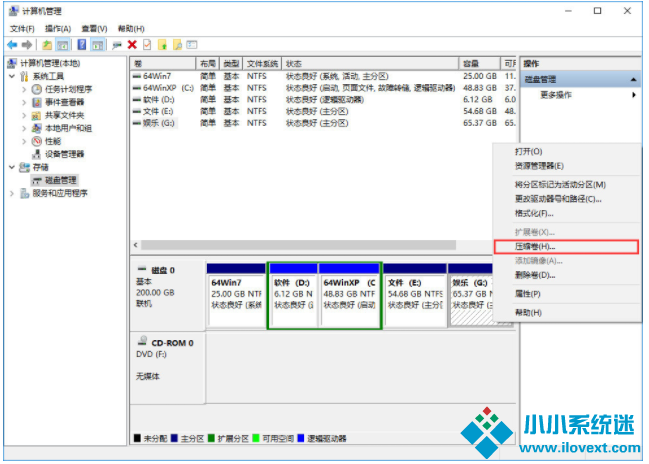The width and height of the screenshot is (649, 464).
Task: Click the 设备管理器 tree icon
Action: tap(36, 154)
